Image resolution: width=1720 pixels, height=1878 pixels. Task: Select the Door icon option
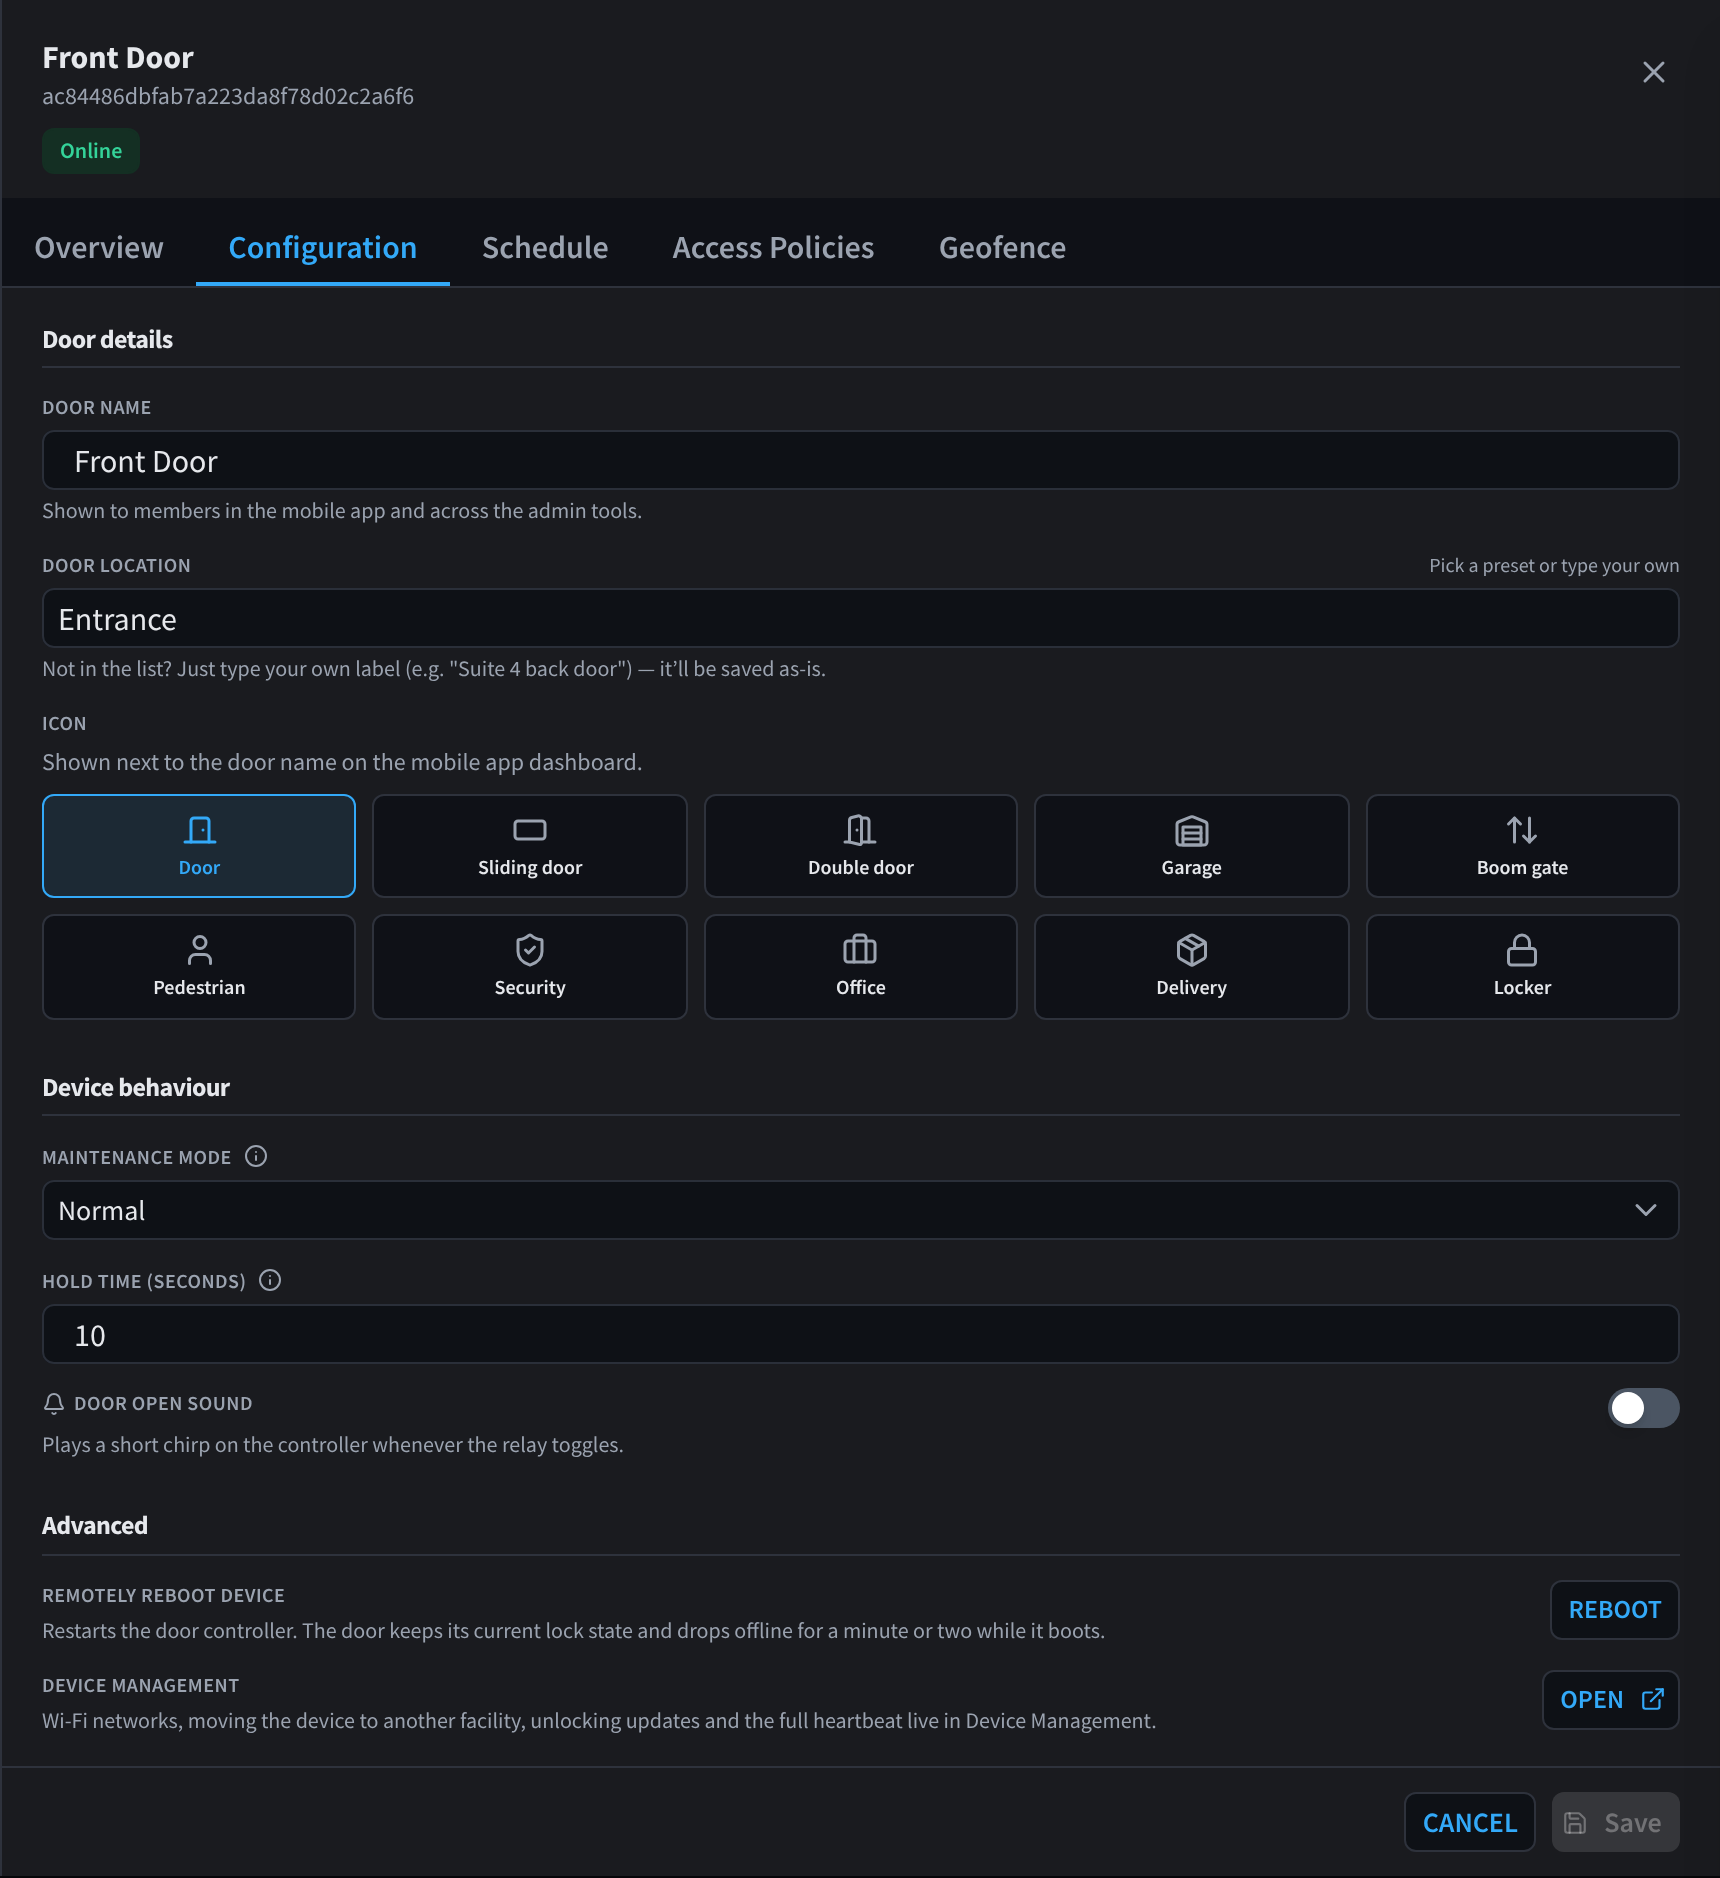coord(199,846)
